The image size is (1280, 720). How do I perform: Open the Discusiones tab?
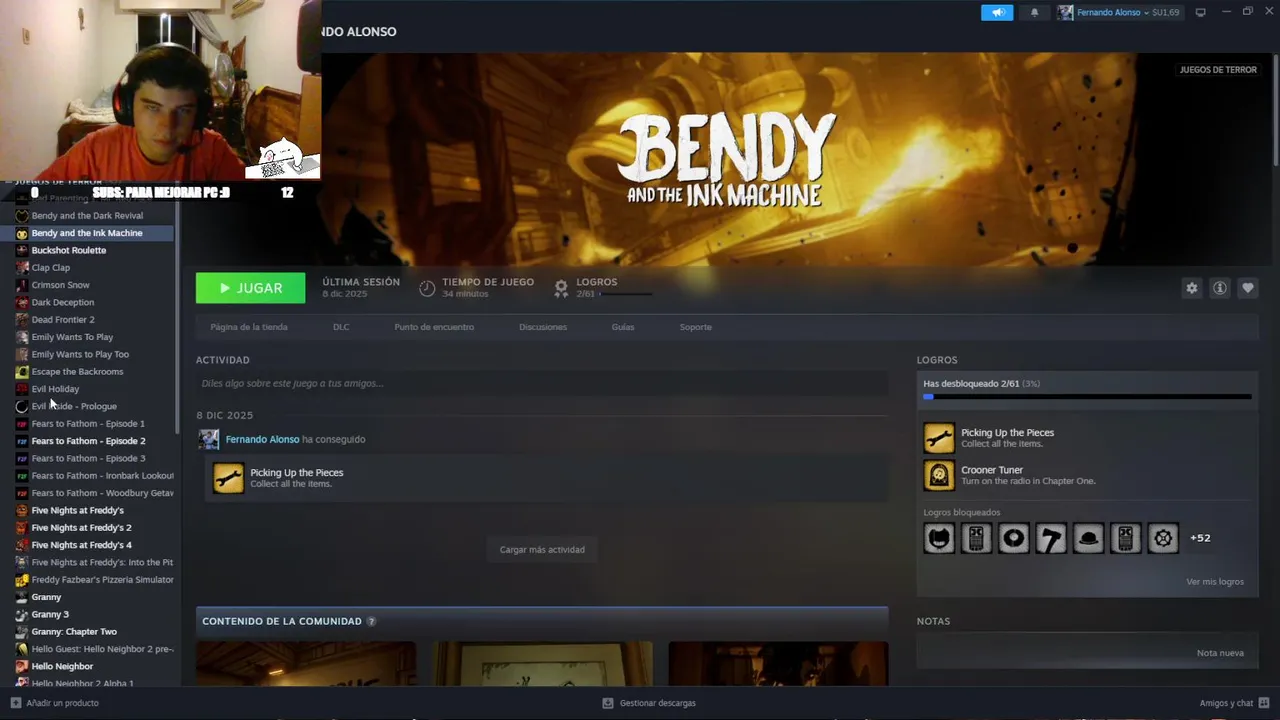click(543, 327)
